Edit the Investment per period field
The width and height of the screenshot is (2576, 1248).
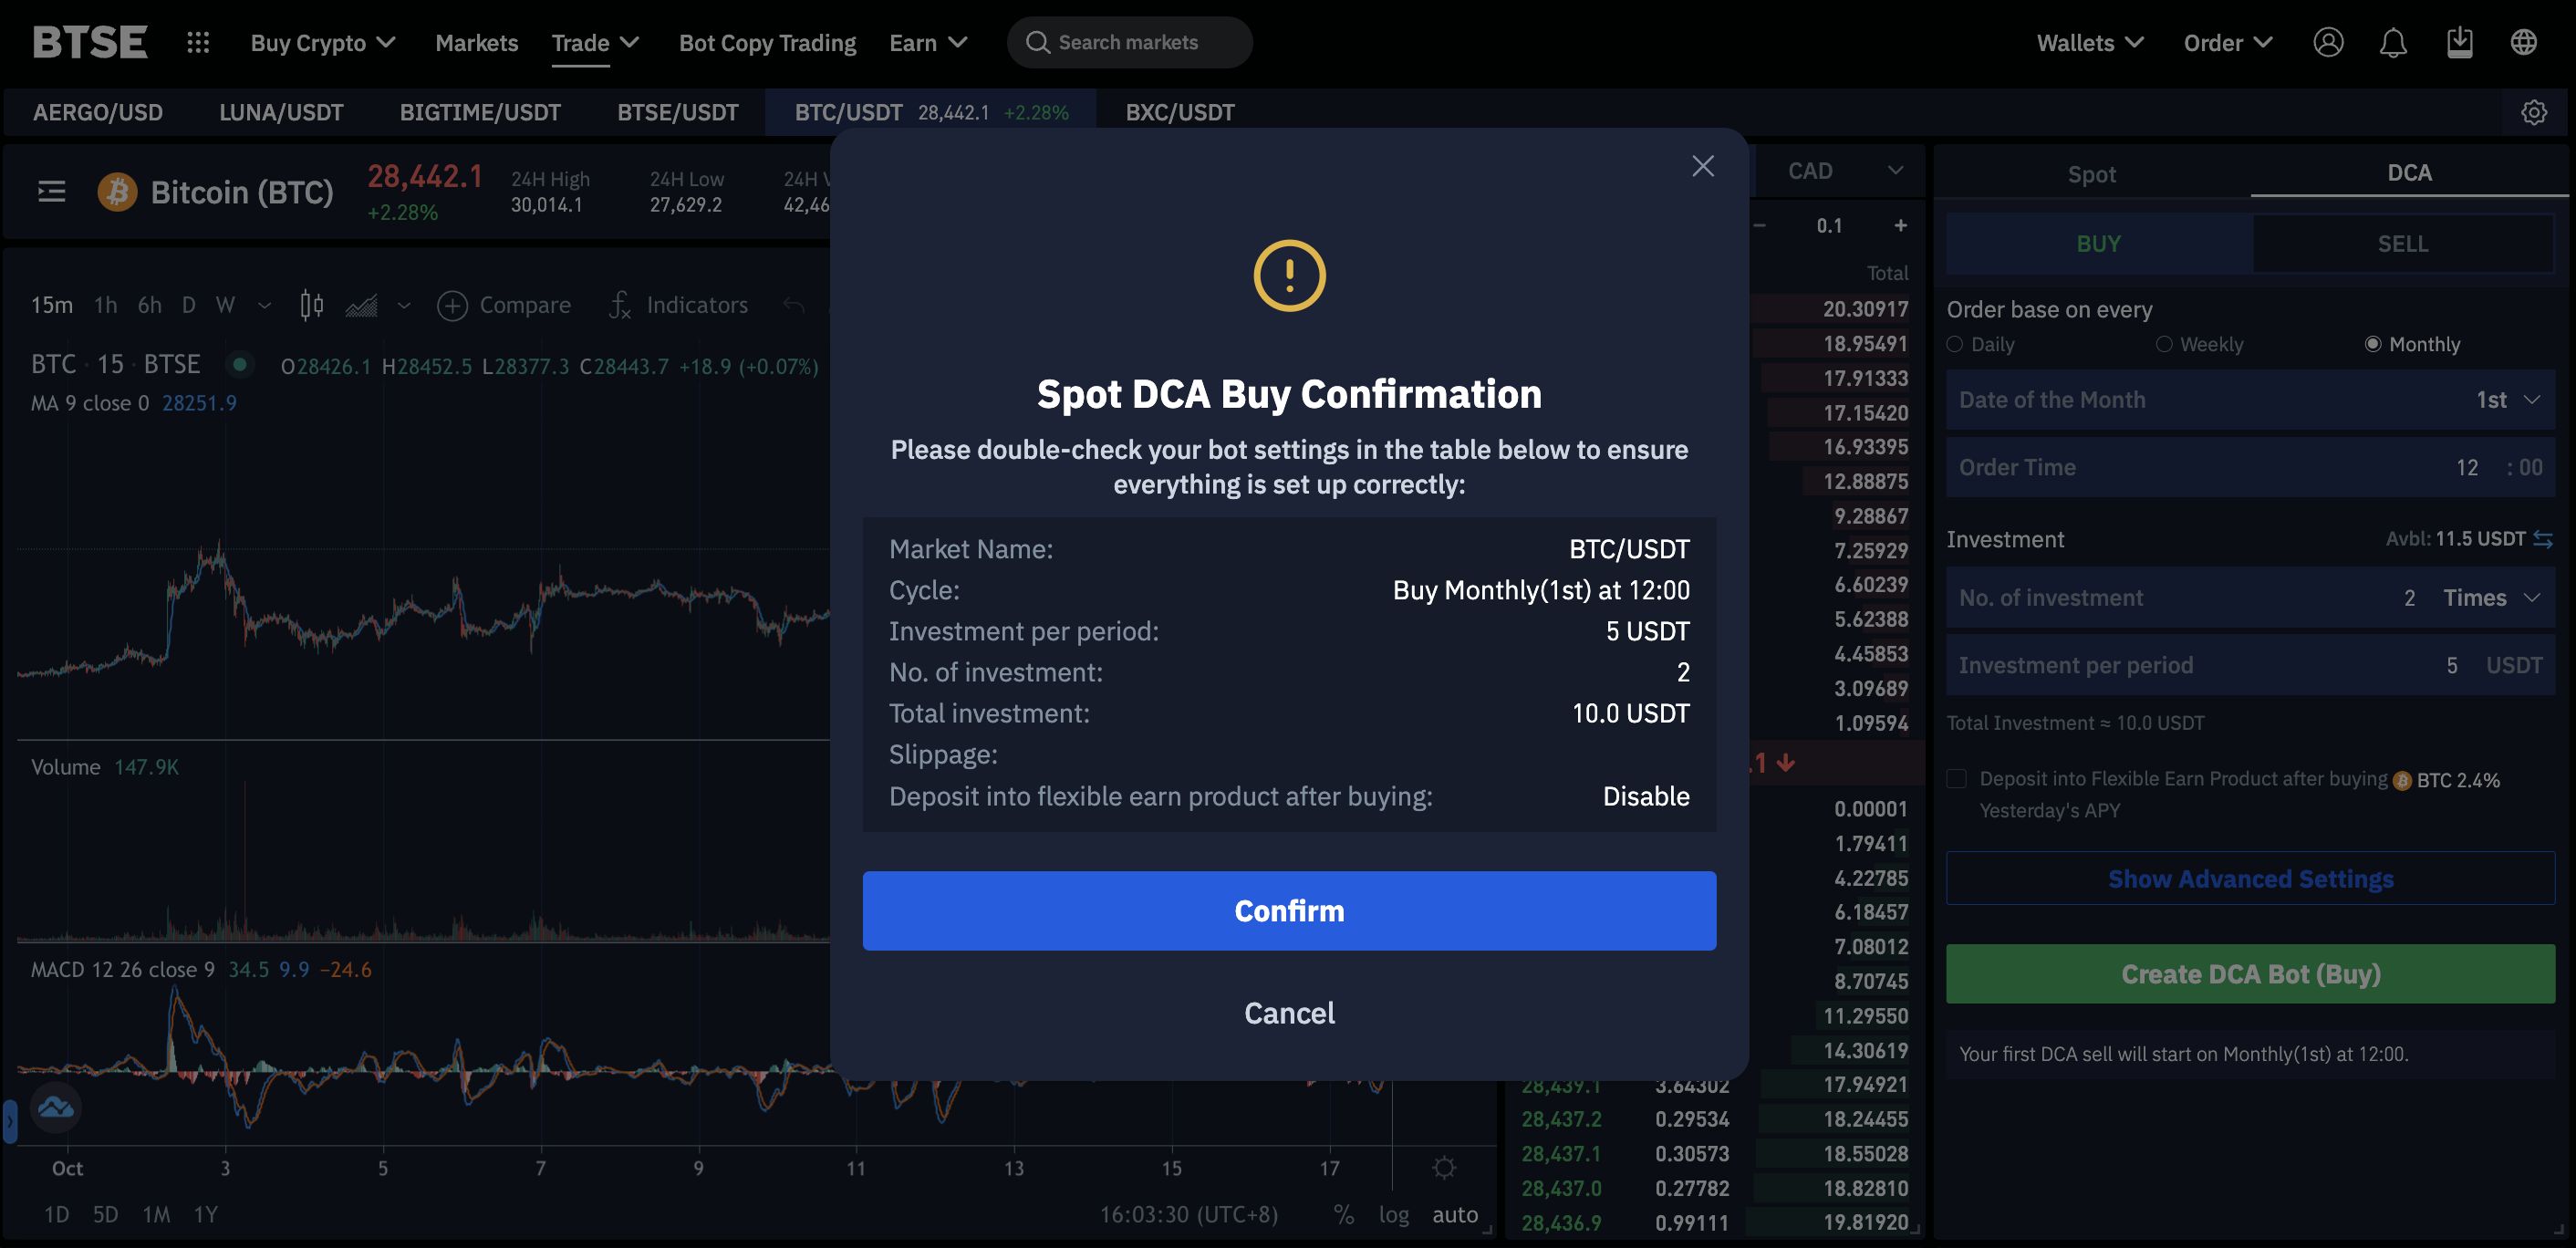(x=2250, y=665)
